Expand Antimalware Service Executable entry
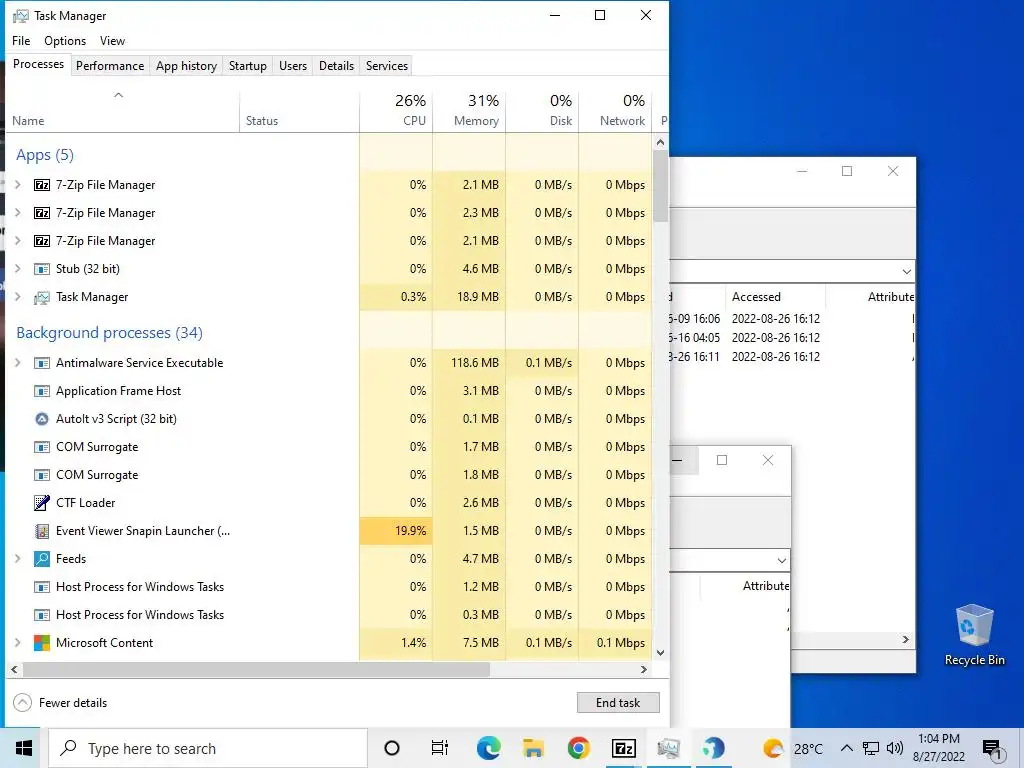This screenshot has width=1024, height=768. pos(18,363)
